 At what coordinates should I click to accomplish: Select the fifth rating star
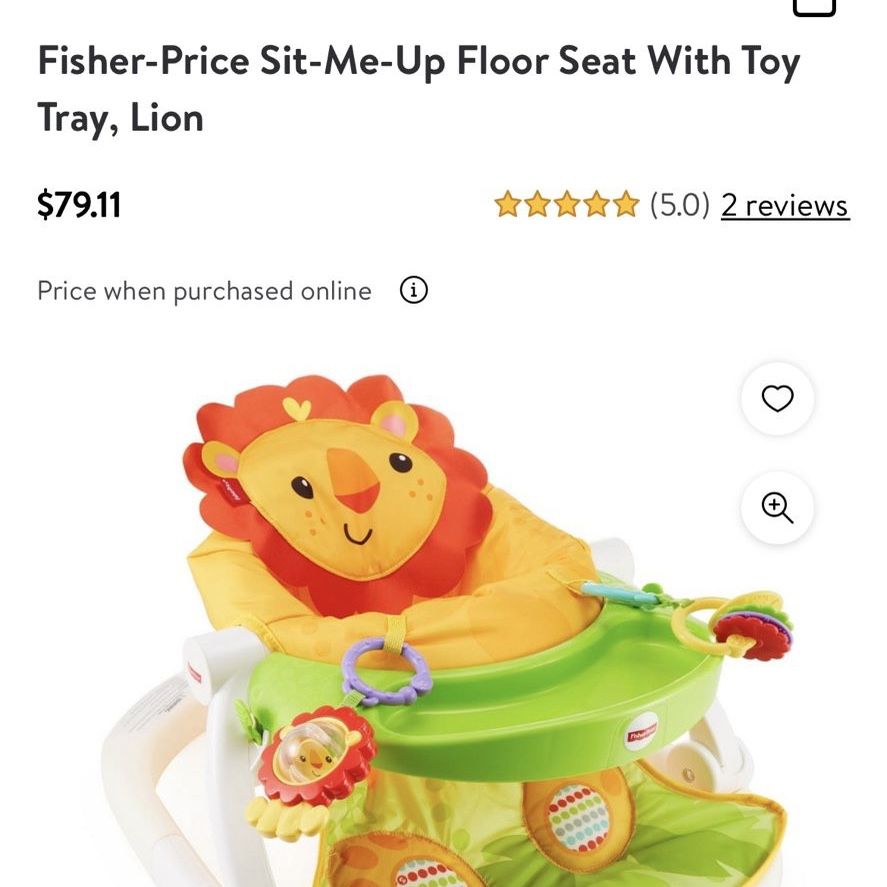coord(625,204)
